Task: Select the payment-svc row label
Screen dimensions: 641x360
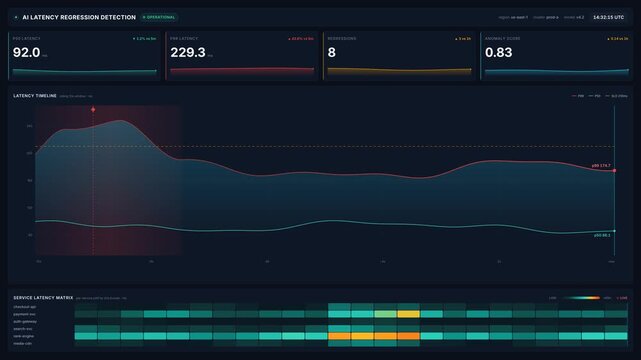Action: (x=24, y=314)
